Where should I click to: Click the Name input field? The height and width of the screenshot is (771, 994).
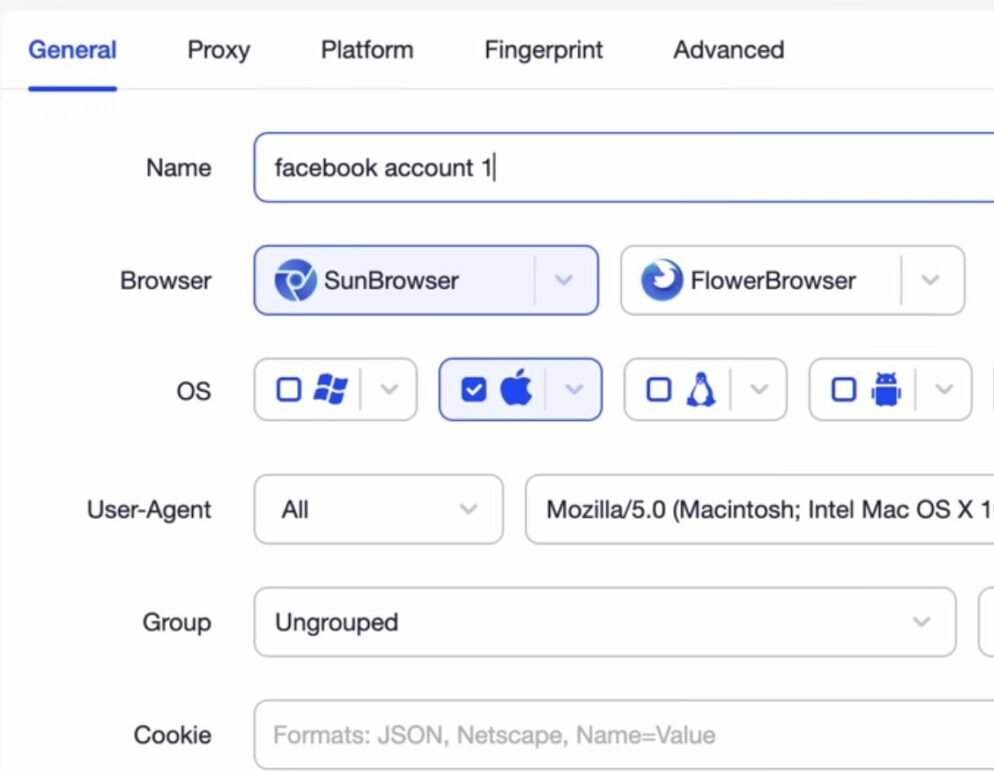[x=624, y=167]
